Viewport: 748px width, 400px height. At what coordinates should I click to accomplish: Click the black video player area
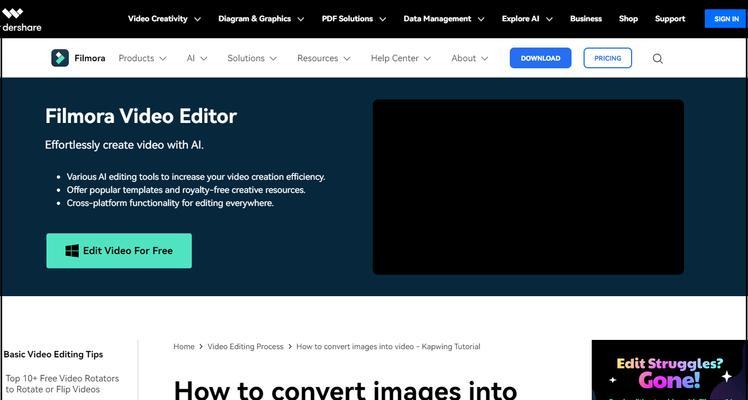[528, 187]
